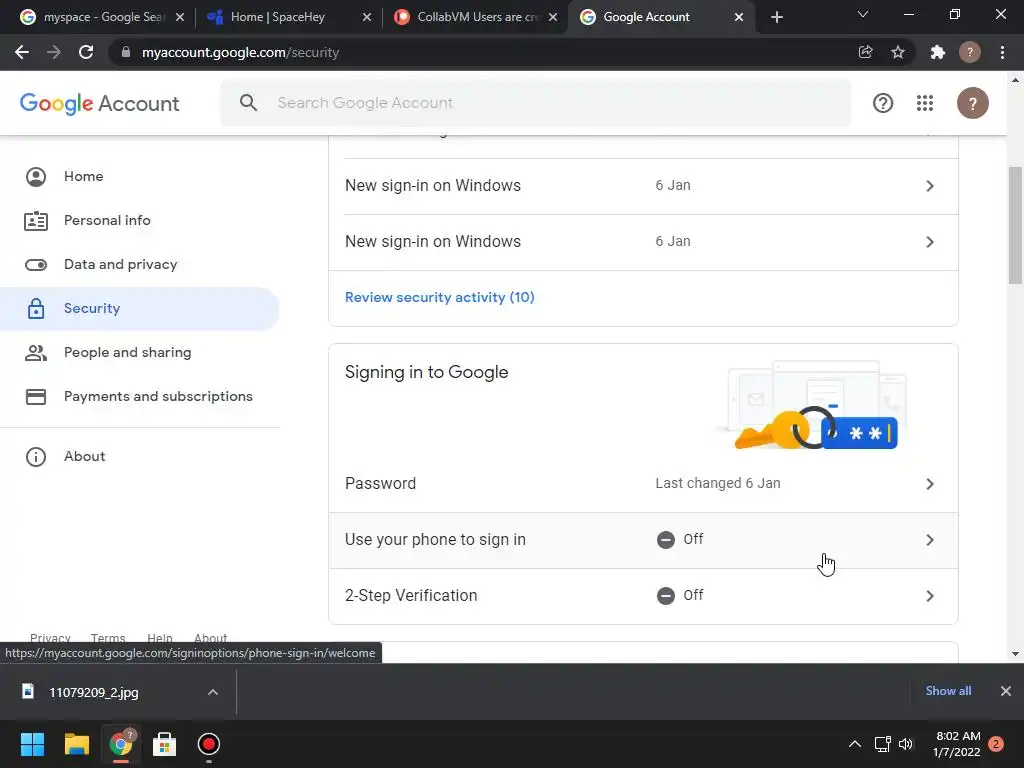1024x768 pixels.
Task: Open the Password row chevron
Action: (x=930, y=484)
